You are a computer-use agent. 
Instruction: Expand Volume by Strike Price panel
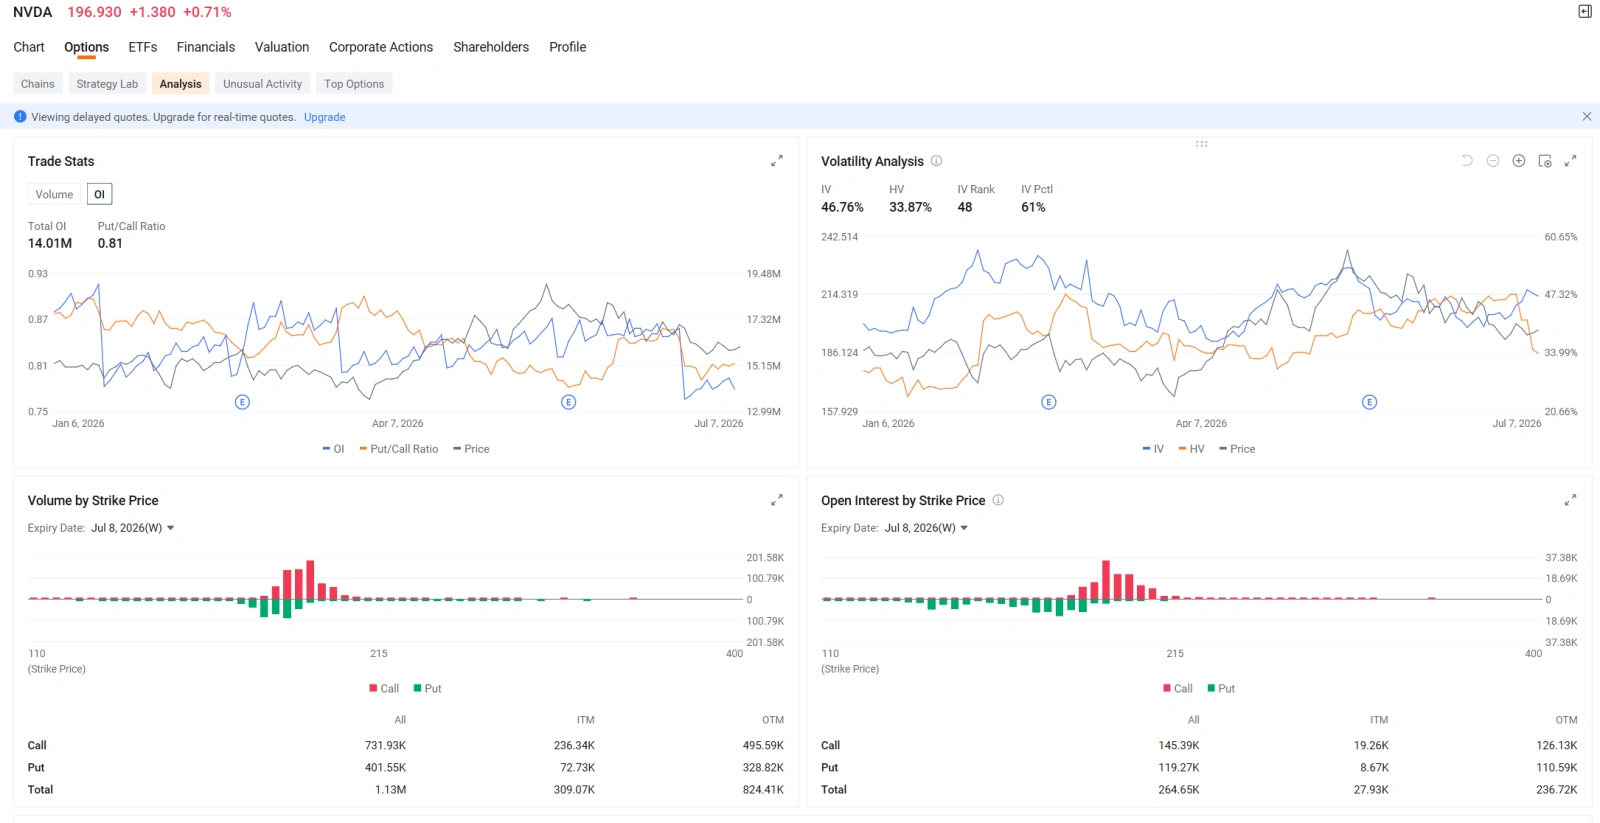(776, 500)
